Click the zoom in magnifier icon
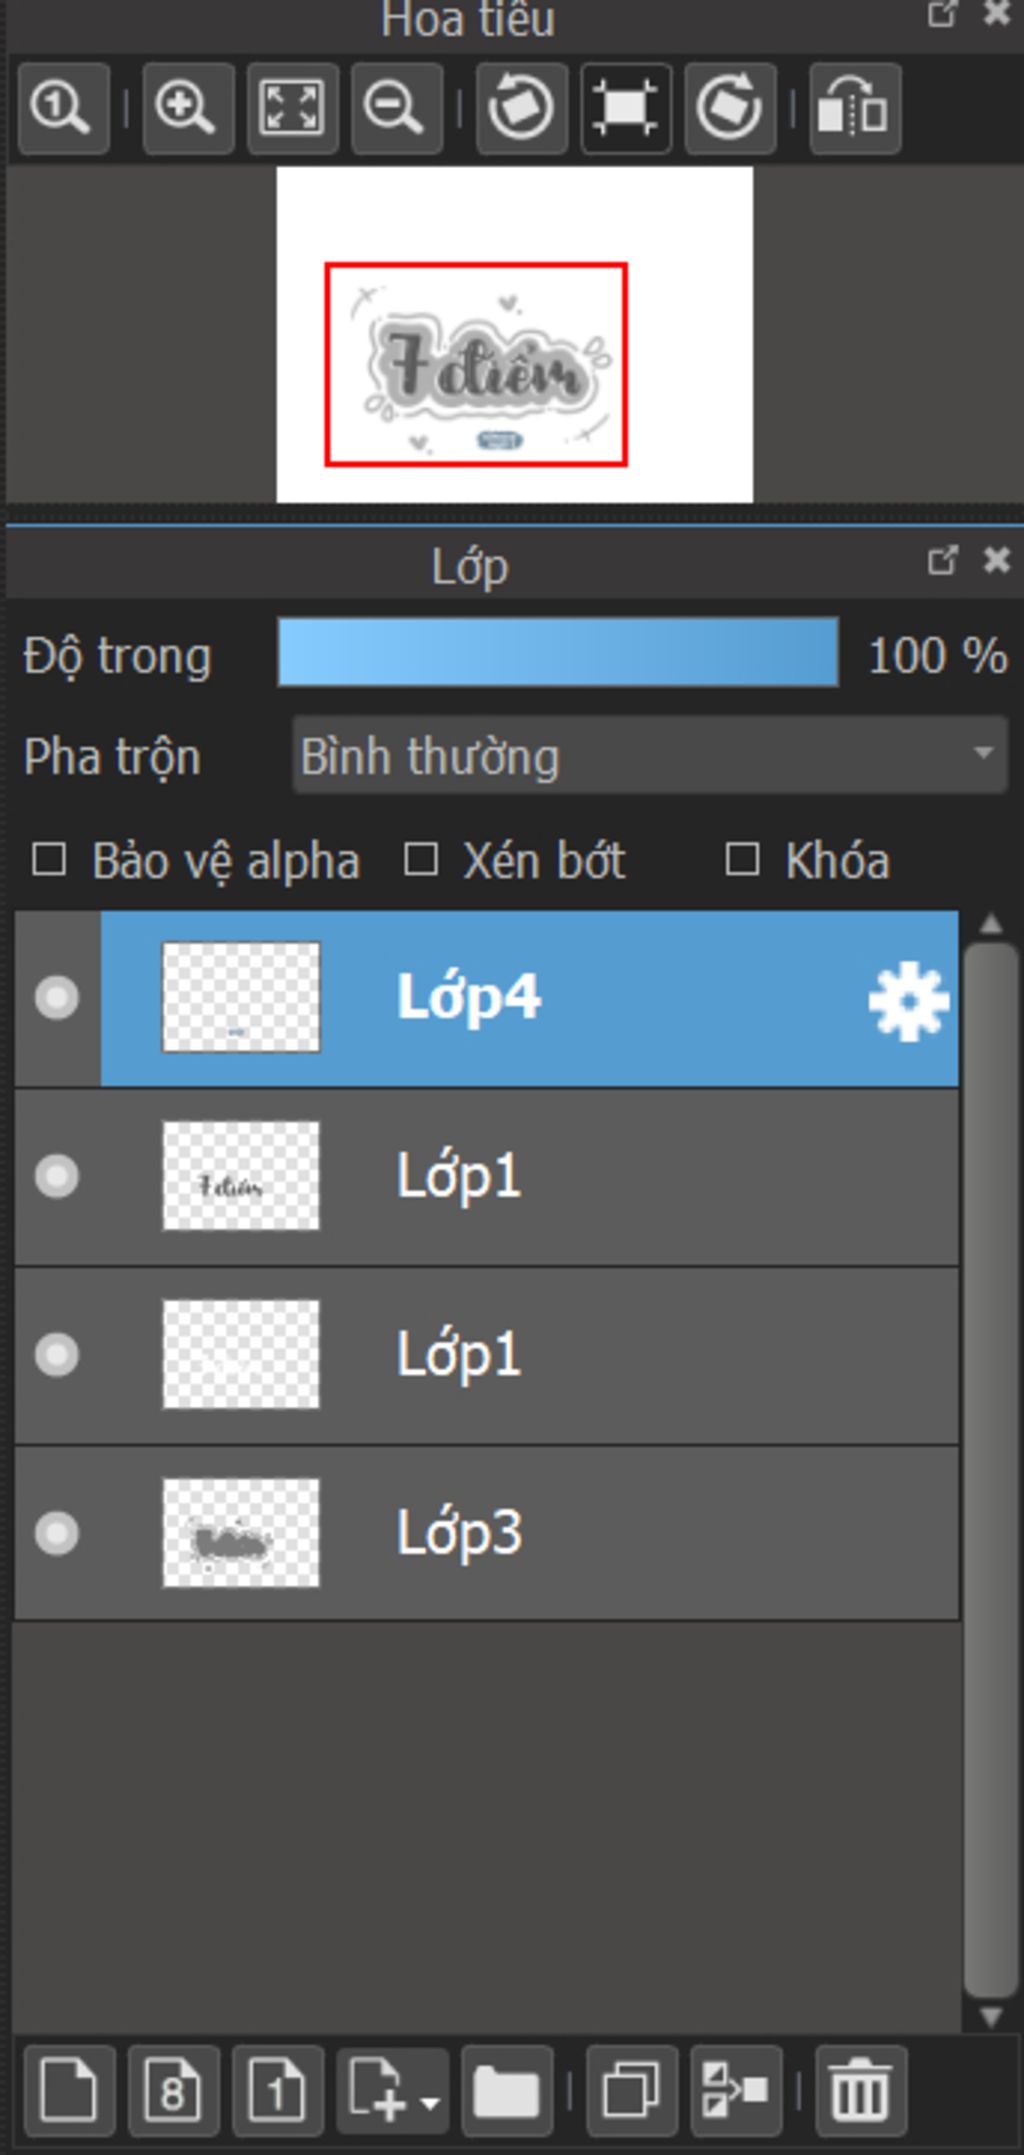 click(x=187, y=107)
